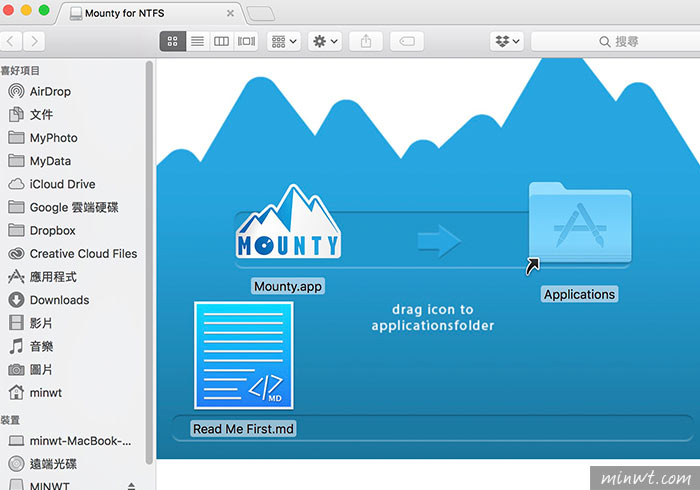Switch to list view
Image resolution: width=700 pixels, height=490 pixels.
coord(197,42)
